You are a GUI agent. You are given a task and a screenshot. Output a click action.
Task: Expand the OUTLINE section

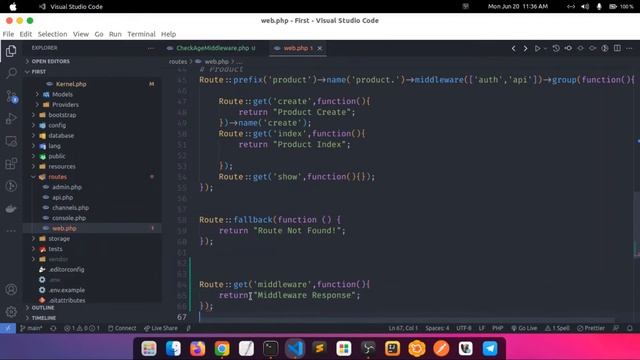pyautogui.click(x=43, y=308)
